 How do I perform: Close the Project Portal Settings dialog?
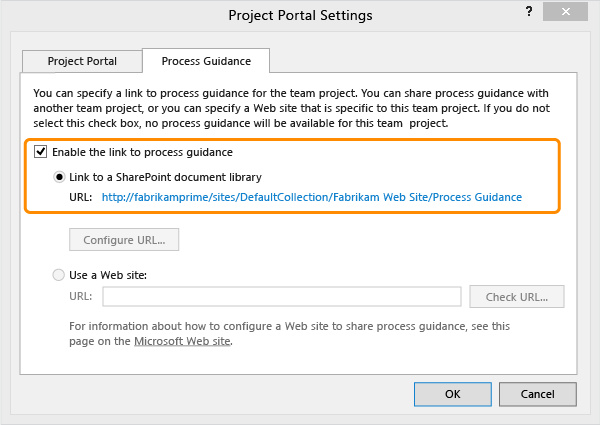tap(572, 14)
